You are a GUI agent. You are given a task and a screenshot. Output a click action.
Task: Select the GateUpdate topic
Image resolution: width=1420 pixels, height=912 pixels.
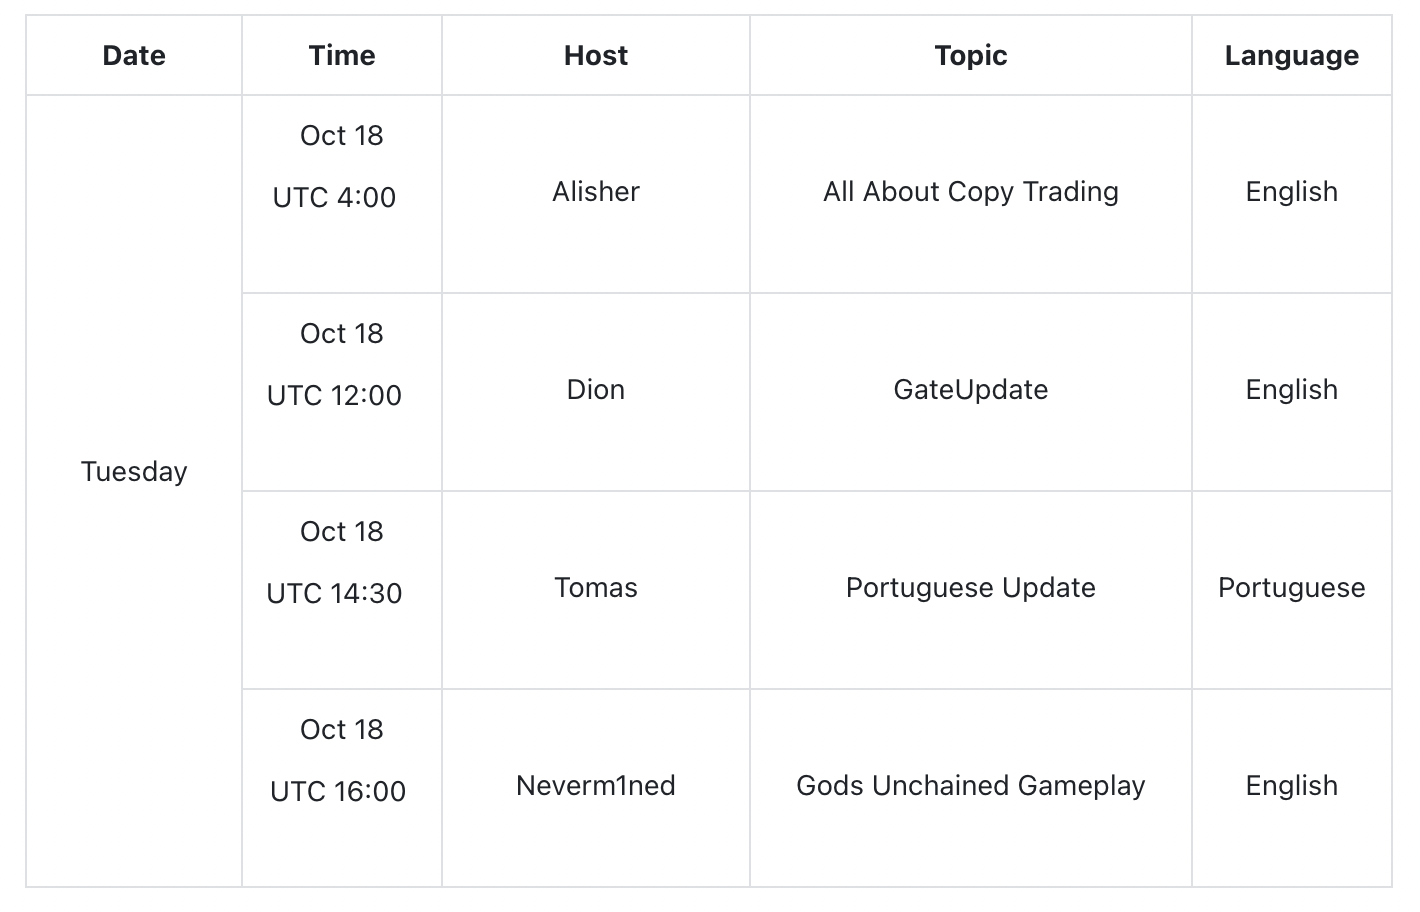[x=971, y=390]
